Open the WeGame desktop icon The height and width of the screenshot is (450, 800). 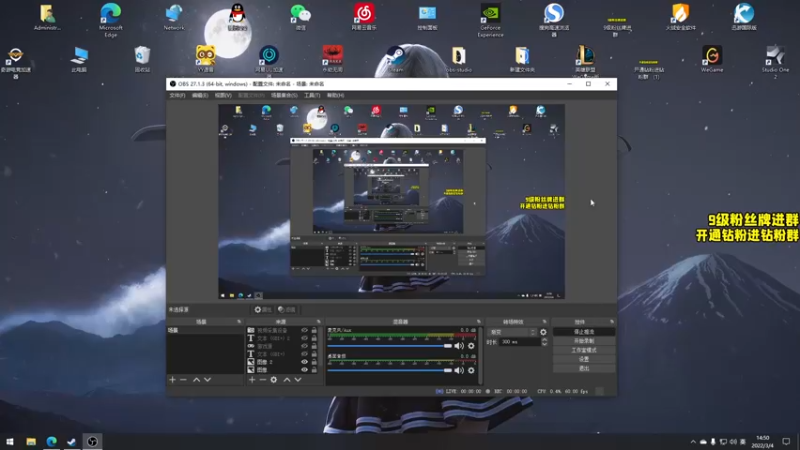[x=712, y=59]
